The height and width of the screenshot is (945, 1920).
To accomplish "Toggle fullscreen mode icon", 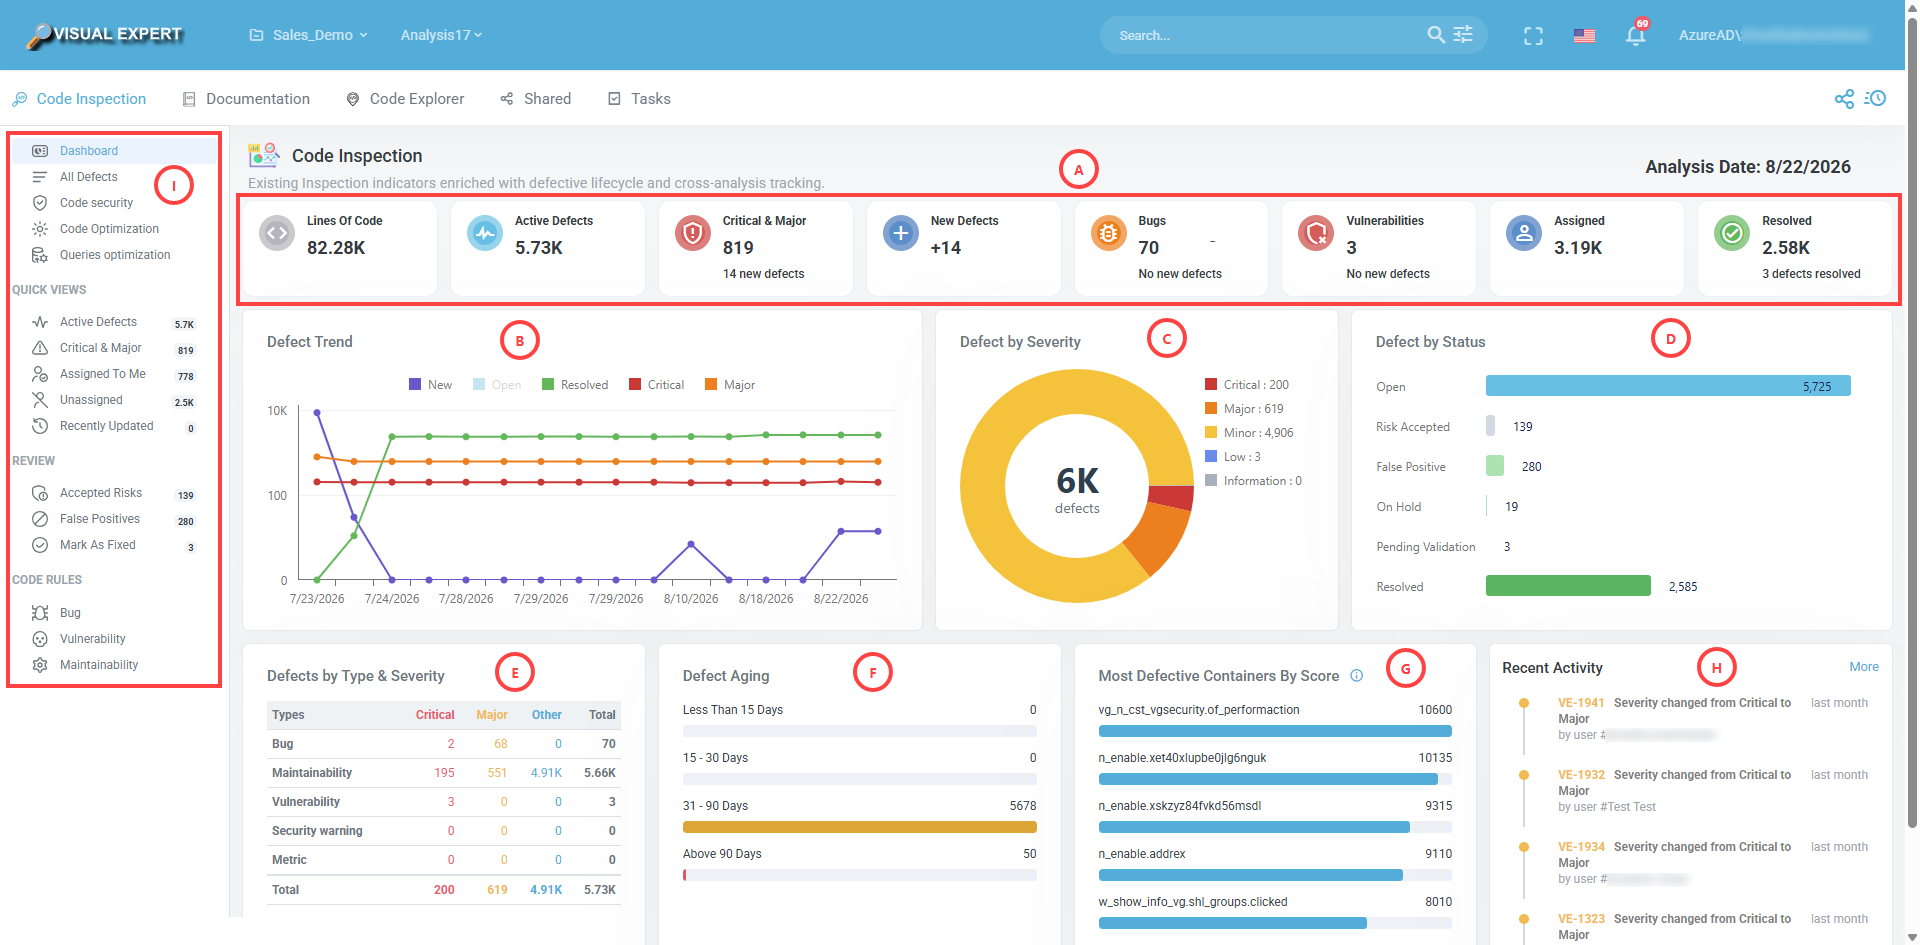I will pos(1533,36).
